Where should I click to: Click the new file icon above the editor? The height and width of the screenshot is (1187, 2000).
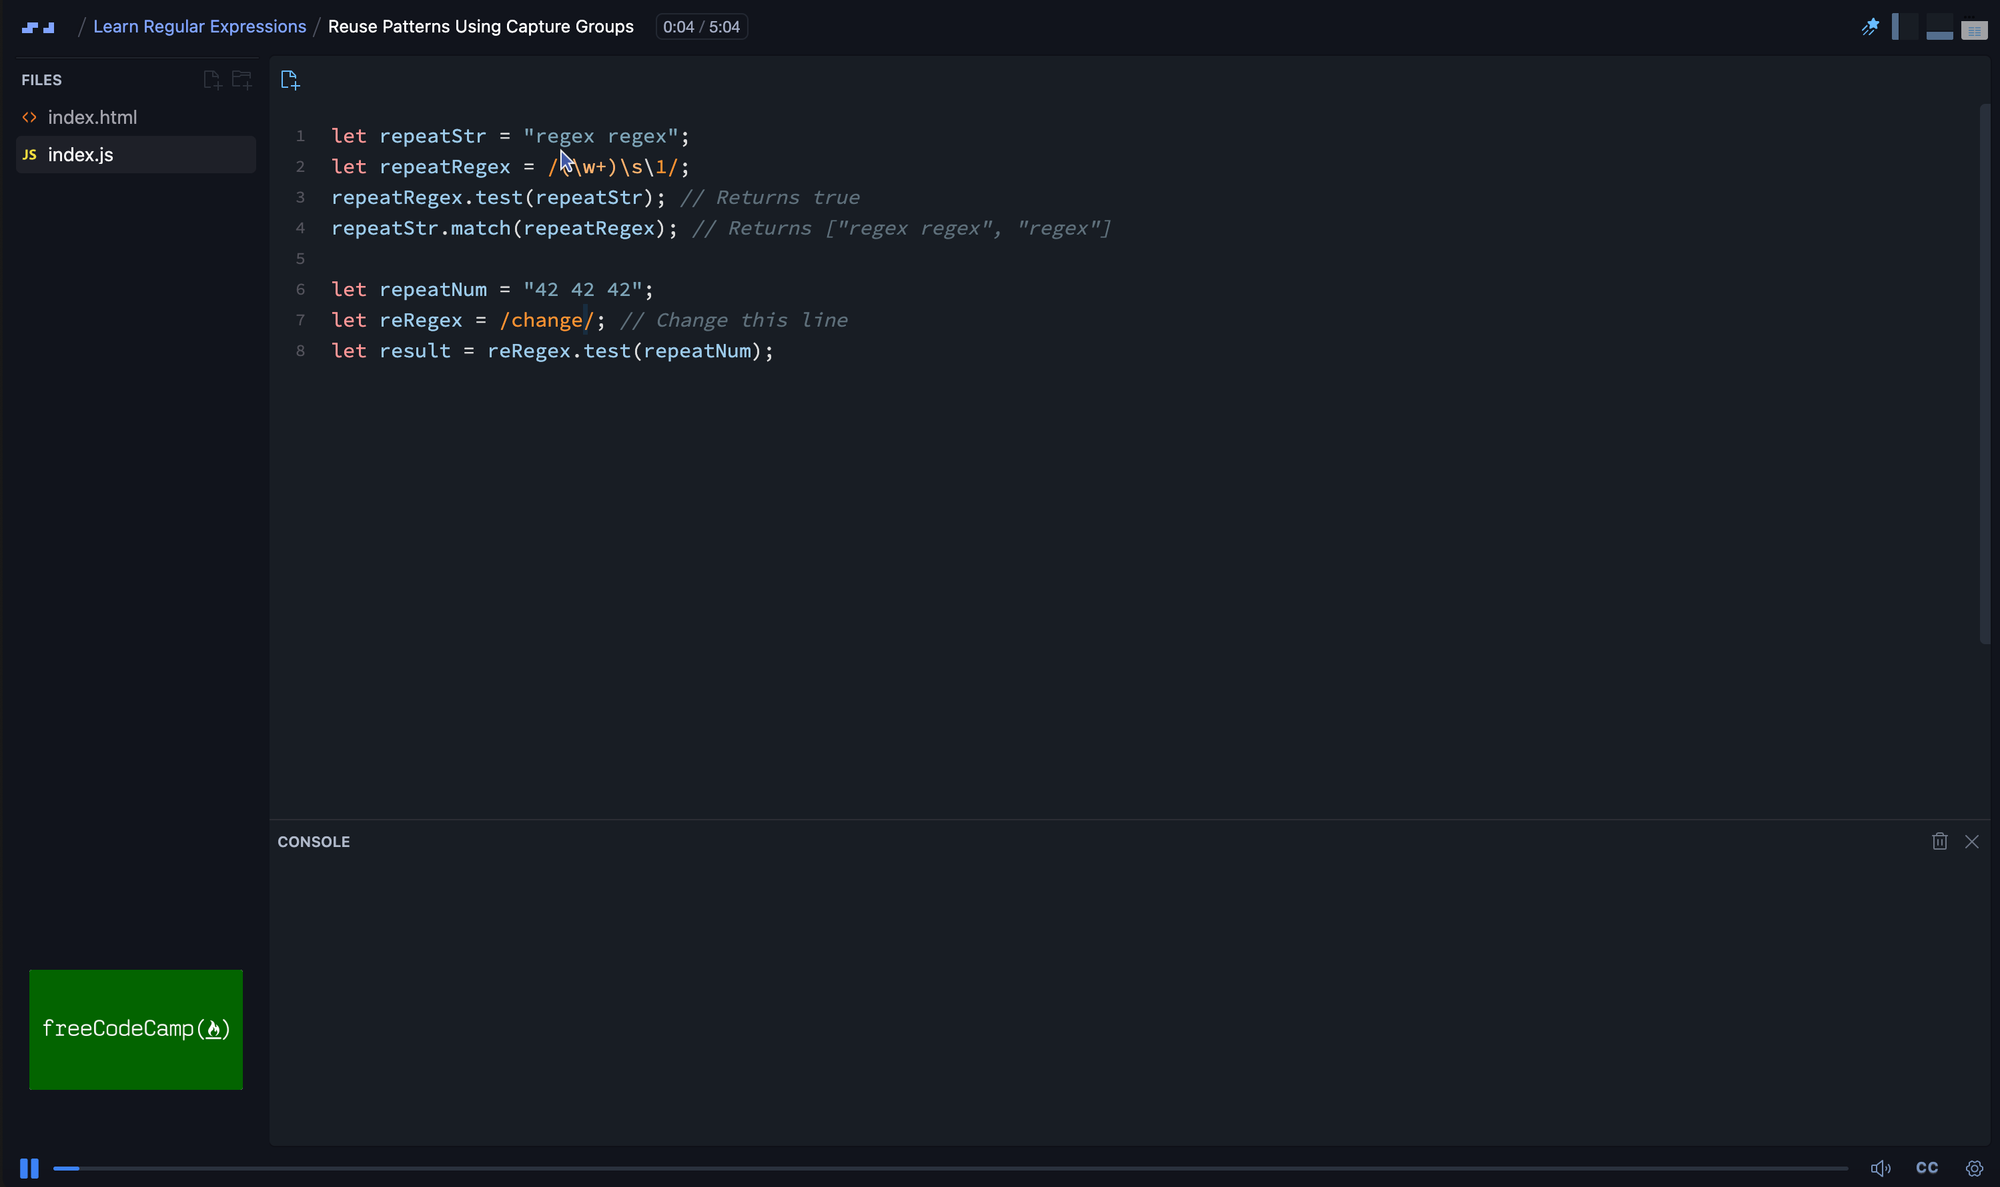tap(290, 80)
